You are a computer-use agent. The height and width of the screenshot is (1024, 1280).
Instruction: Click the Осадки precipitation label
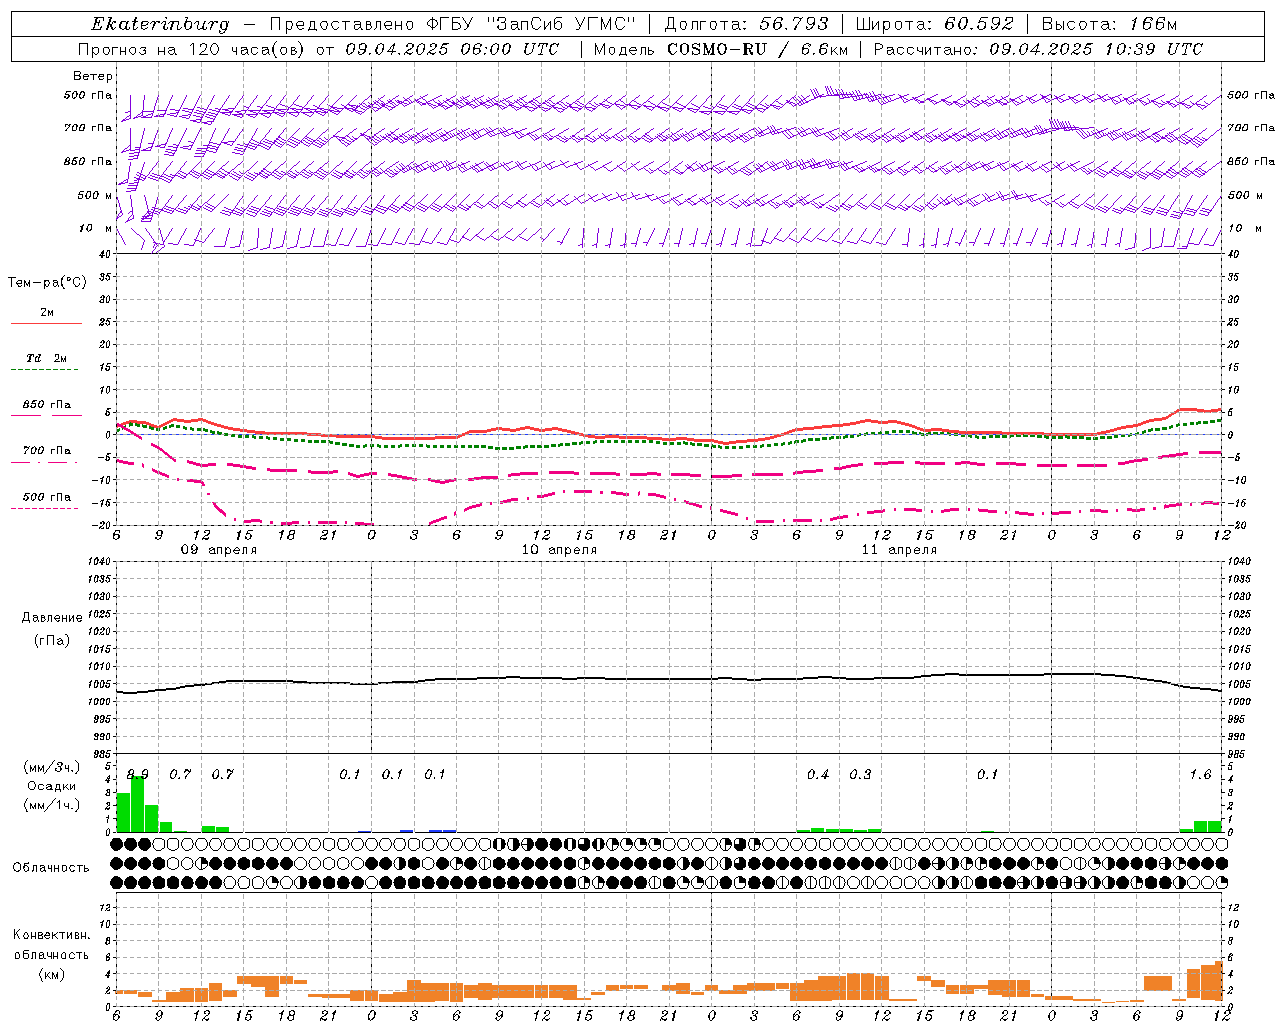[x=52, y=786]
